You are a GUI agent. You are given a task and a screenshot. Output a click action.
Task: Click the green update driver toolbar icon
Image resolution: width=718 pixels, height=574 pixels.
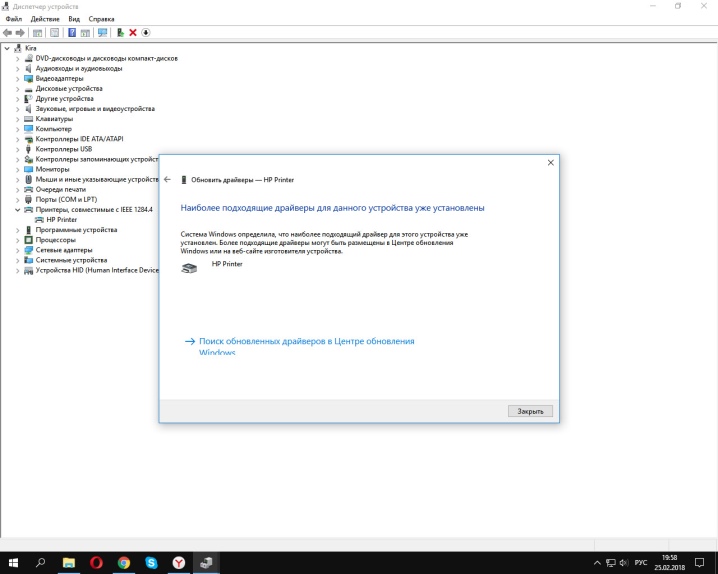[120, 32]
